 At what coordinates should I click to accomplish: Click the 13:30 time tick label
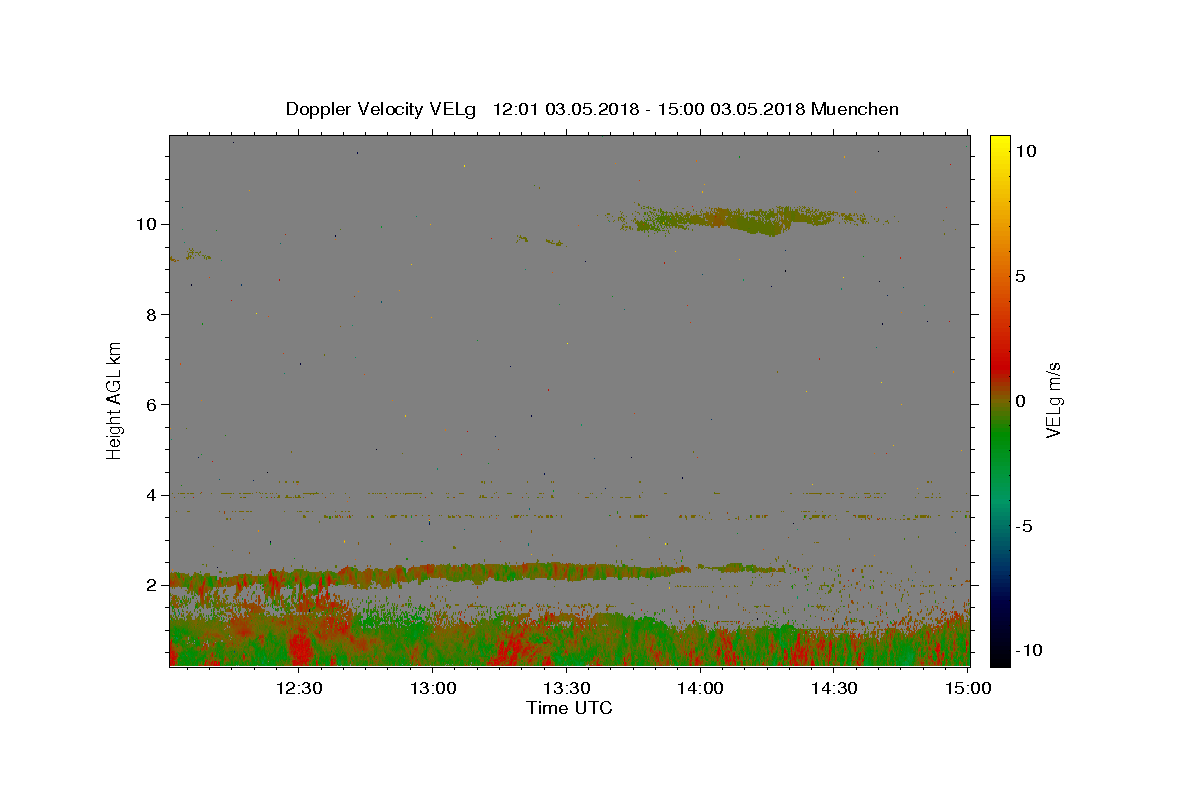[x=565, y=687]
